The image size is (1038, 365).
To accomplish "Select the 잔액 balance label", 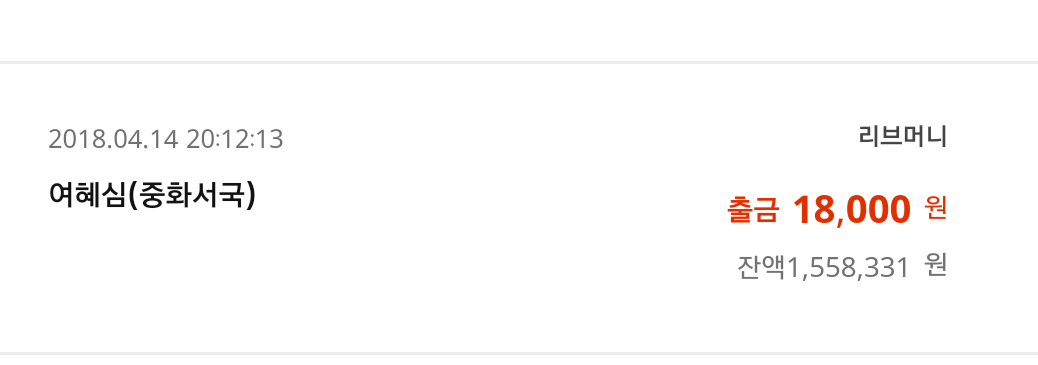I will coord(761,267).
